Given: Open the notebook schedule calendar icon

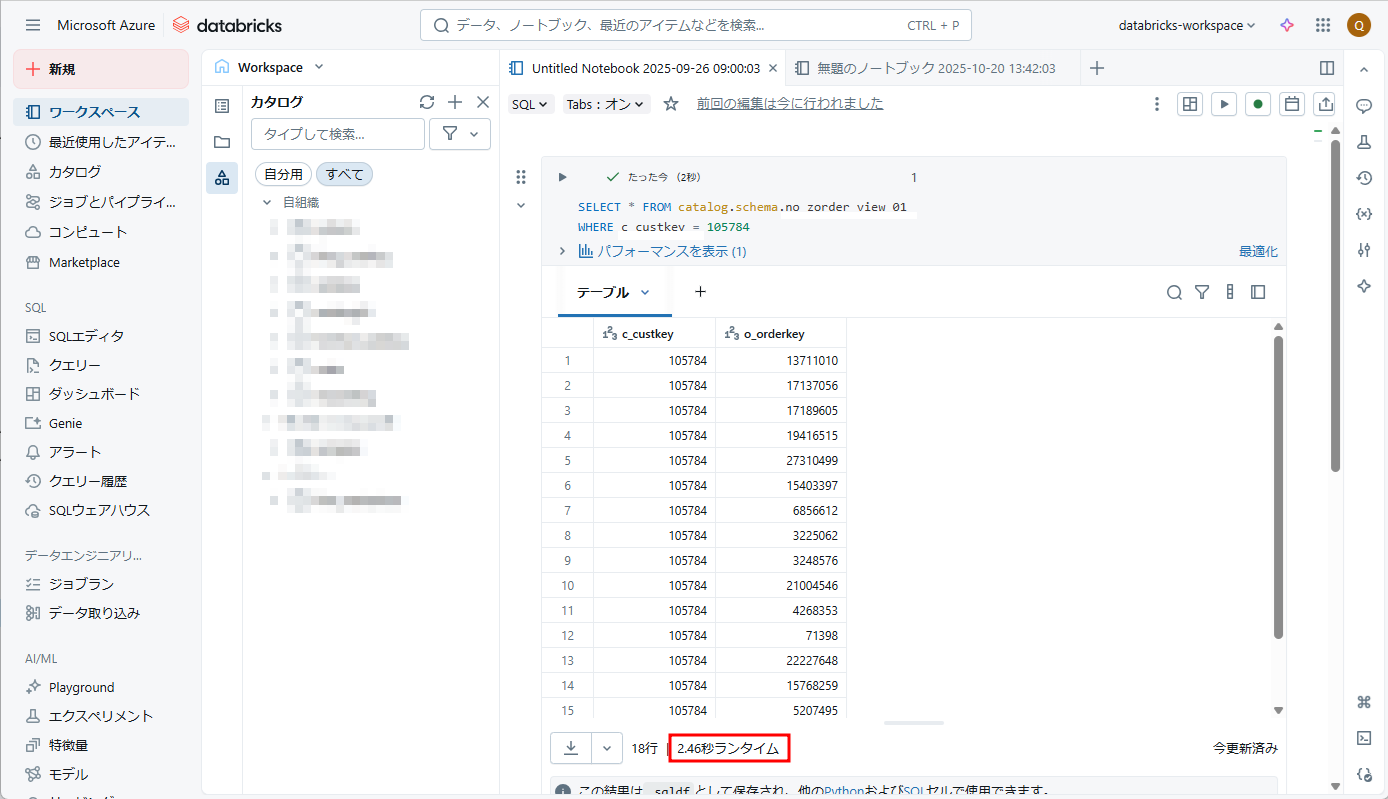Looking at the screenshot, I should (1292, 104).
